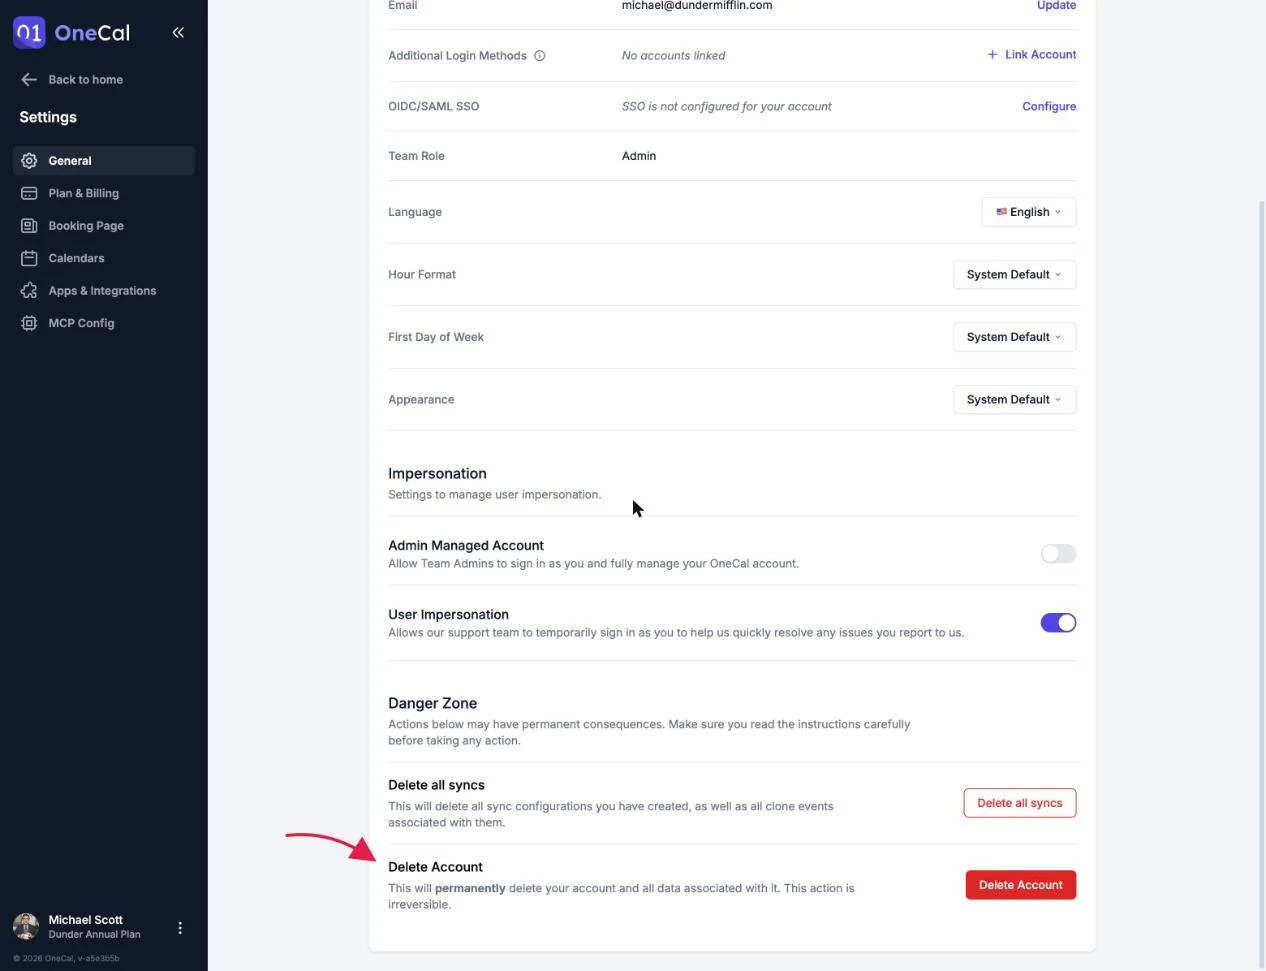Click Michael Scott's profile avatar
Screen dimensions: 1266x971
coord(26,927)
